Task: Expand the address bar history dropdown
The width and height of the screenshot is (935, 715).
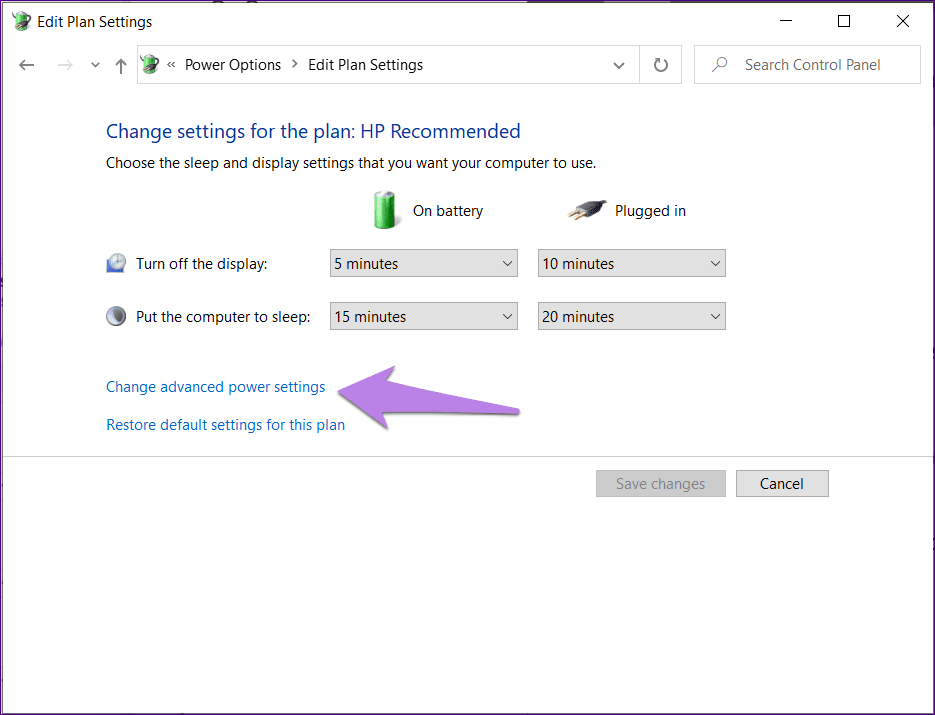Action: coord(619,65)
